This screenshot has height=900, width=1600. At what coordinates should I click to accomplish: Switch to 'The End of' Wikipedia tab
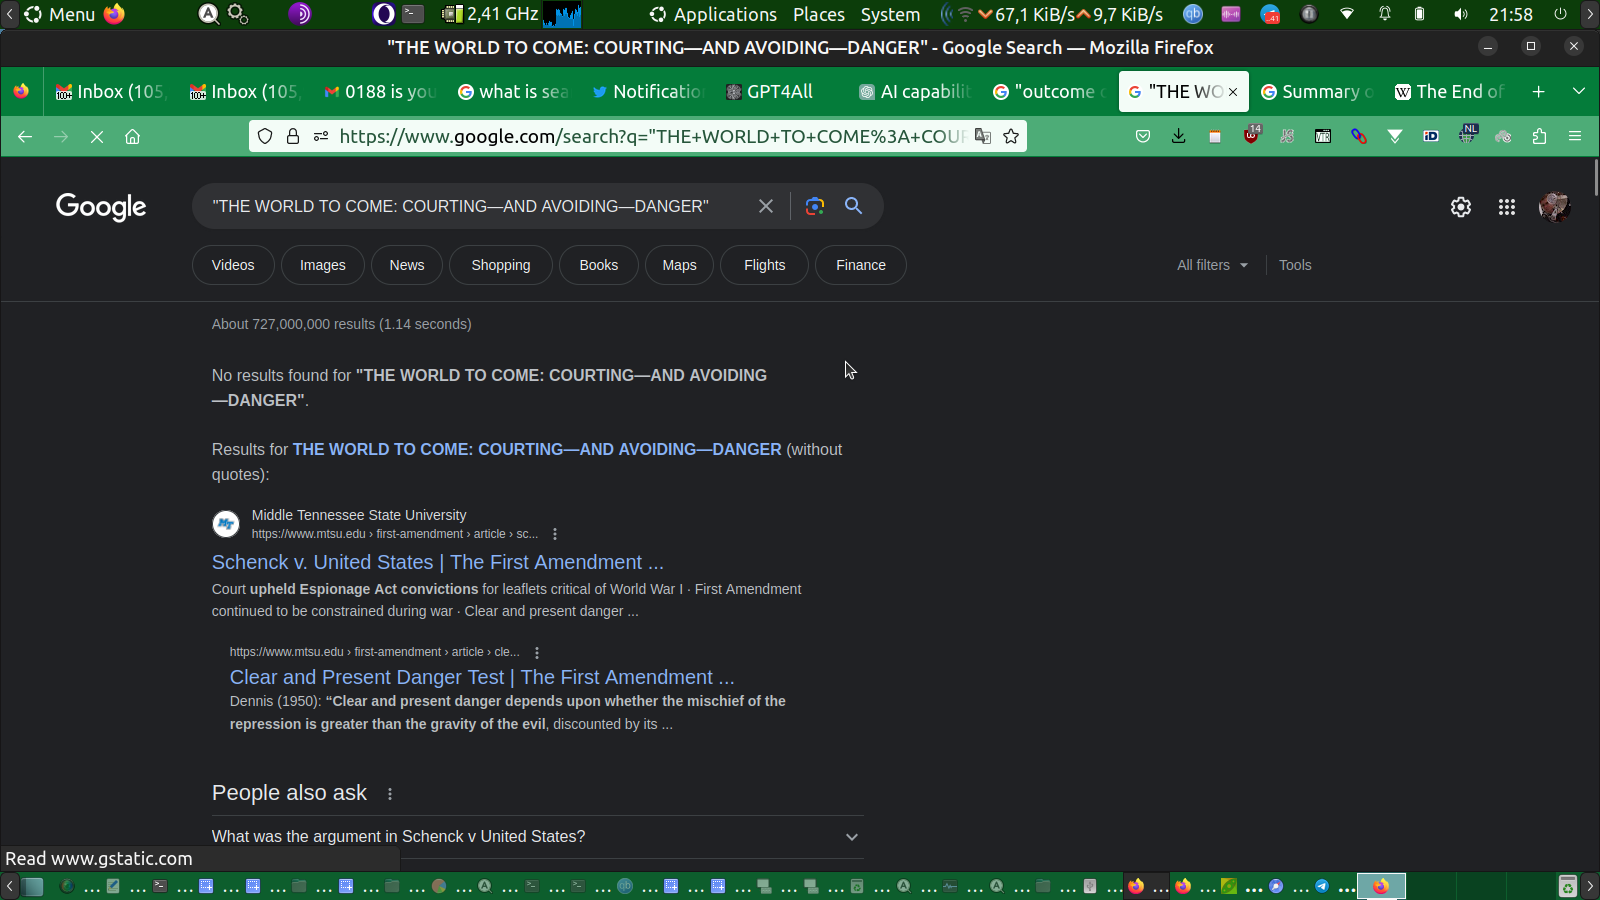pyautogui.click(x=1450, y=91)
